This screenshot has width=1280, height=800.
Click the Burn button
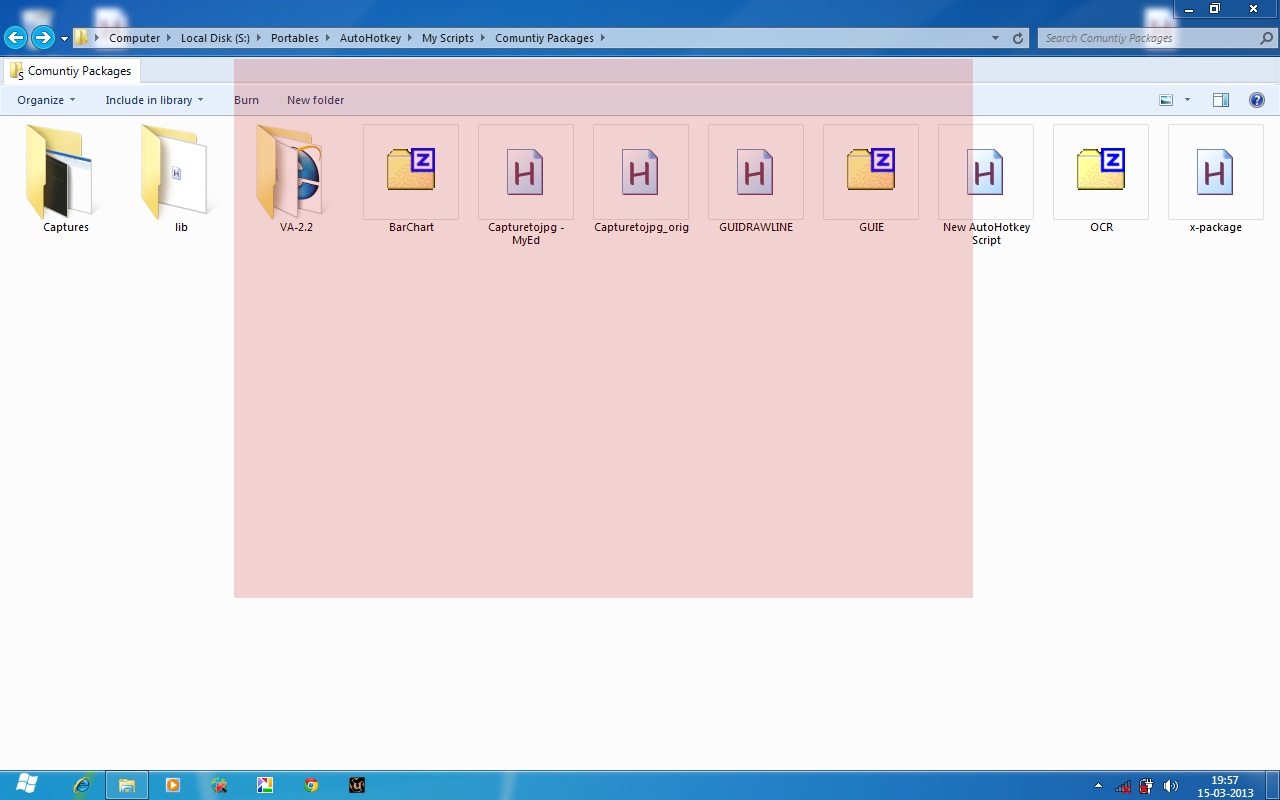click(x=246, y=100)
